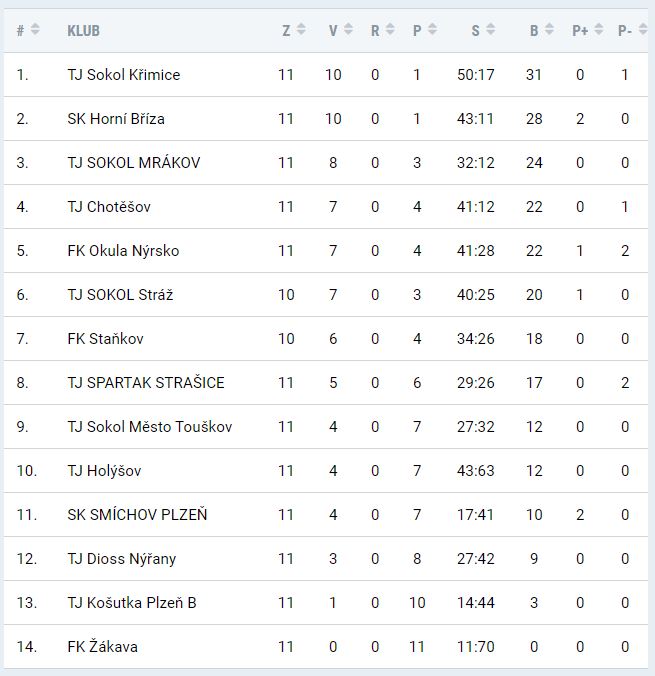Open TJ Sokol Křimice club link

pos(124,75)
